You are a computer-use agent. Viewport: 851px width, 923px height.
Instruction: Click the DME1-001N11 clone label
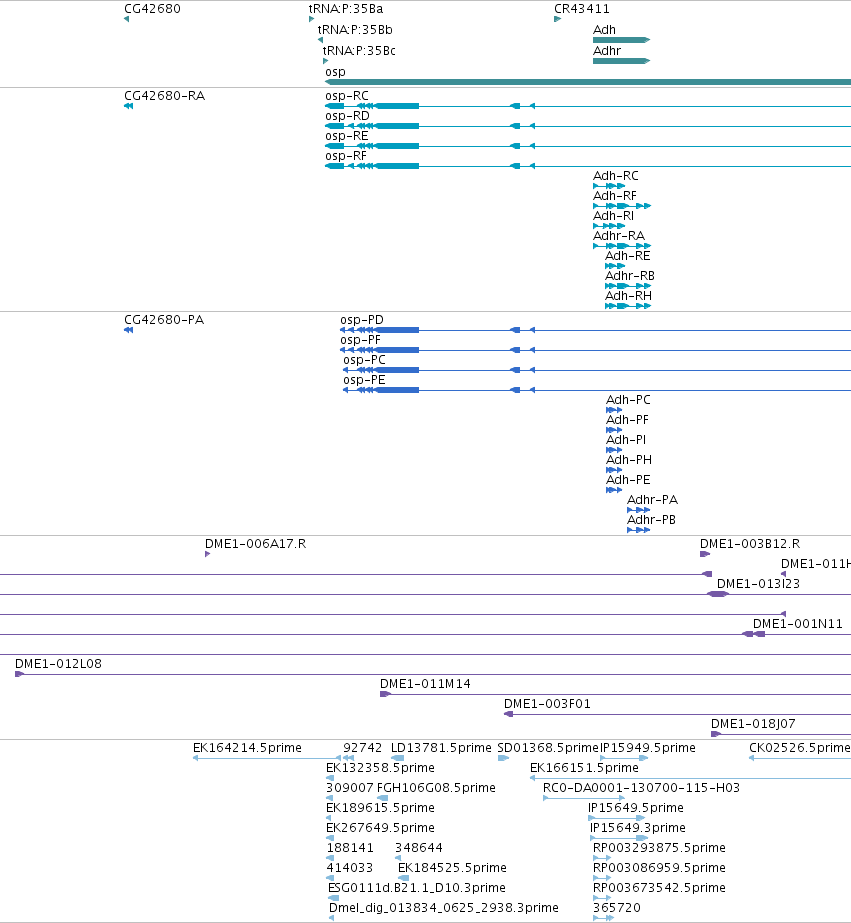click(797, 624)
